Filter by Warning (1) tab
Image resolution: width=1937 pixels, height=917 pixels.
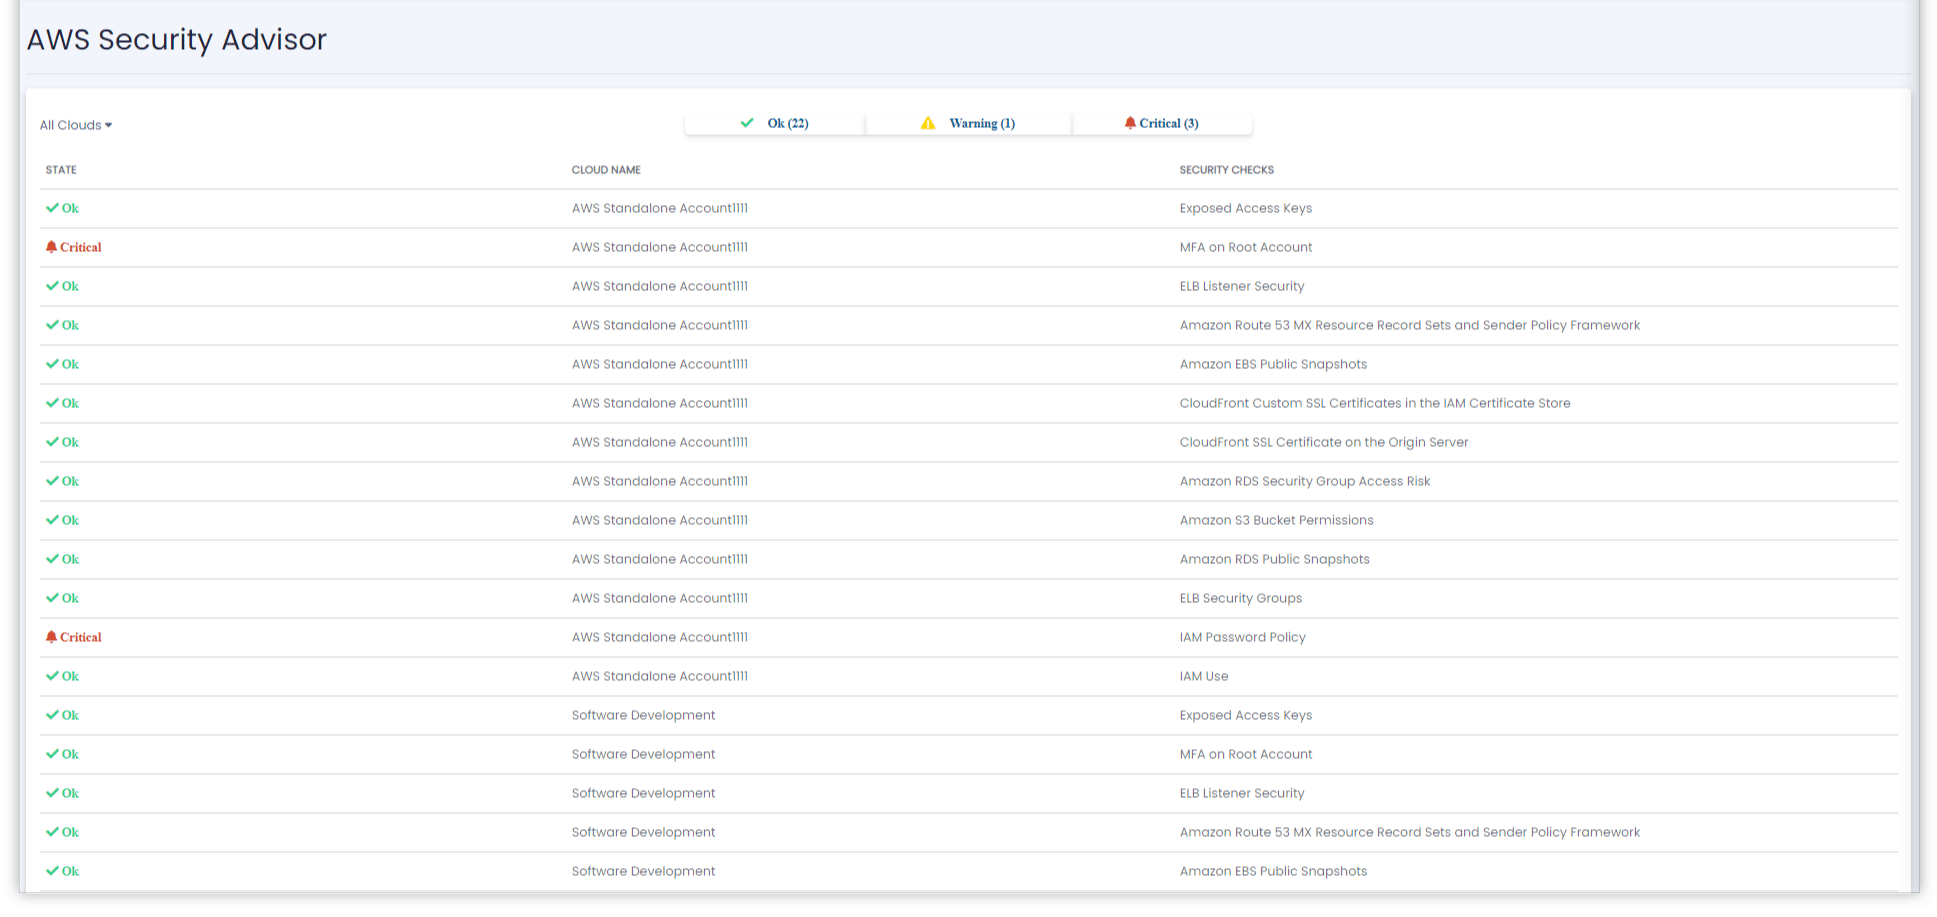968,123
